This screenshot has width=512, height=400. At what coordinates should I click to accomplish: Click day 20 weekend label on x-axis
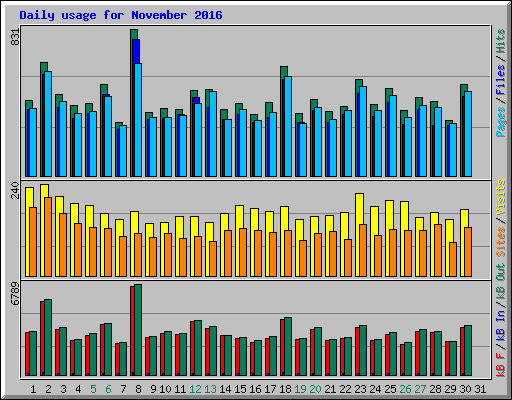(315, 389)
